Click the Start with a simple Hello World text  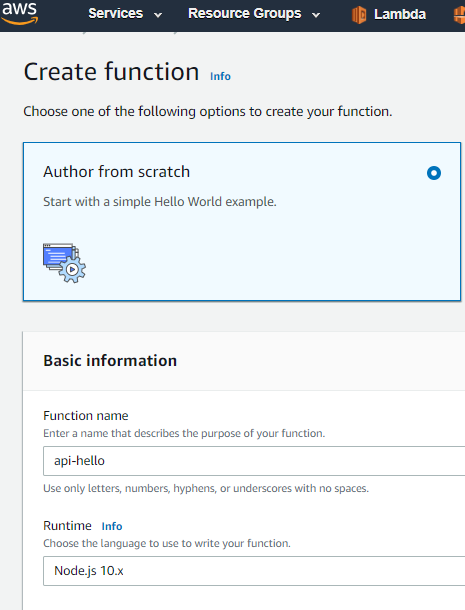pyautogui.click(x=160, y=202)
